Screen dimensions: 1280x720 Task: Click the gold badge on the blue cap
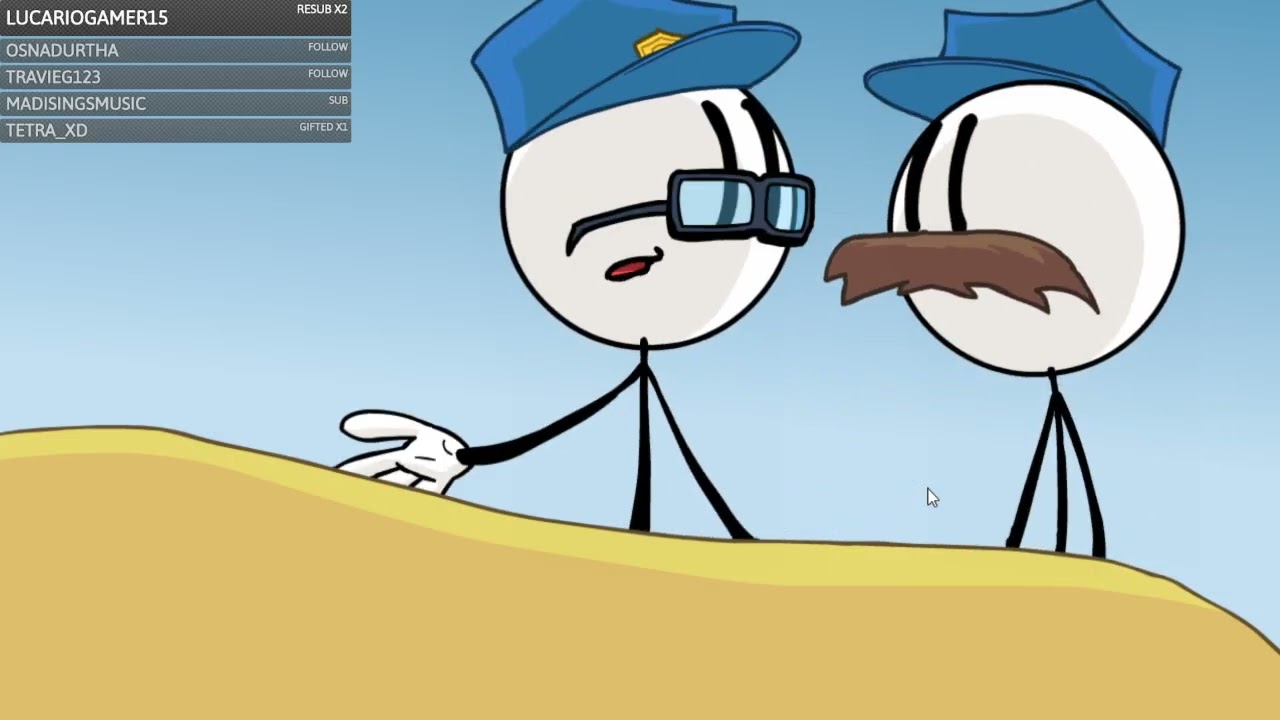(659, 43)
